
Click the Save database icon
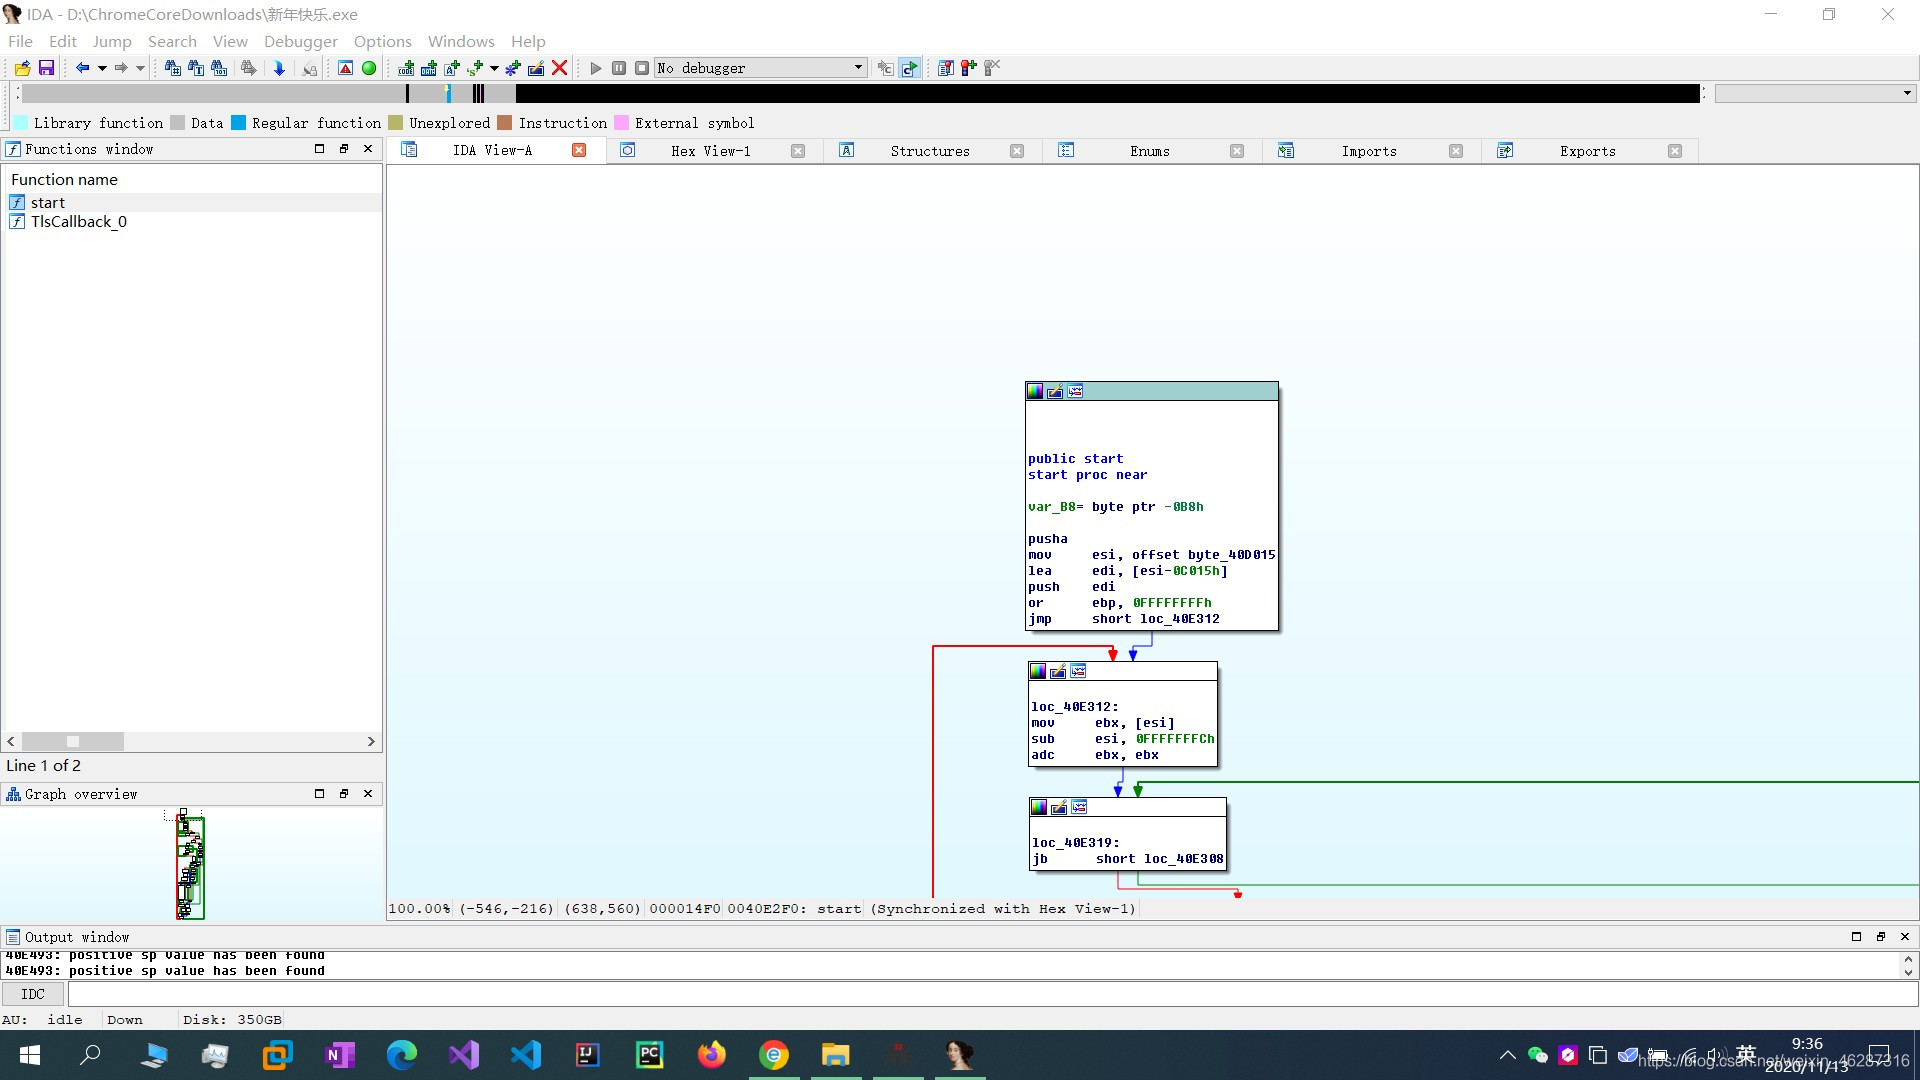46,68
